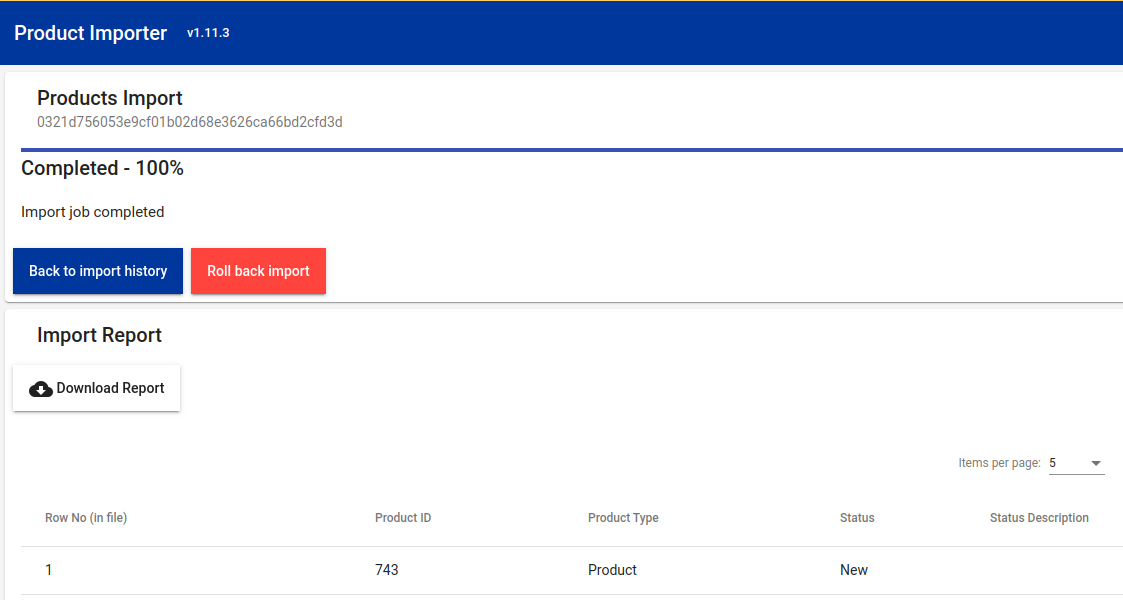Click the Import Report heading

pyautogui.click(x=100, y=335)
